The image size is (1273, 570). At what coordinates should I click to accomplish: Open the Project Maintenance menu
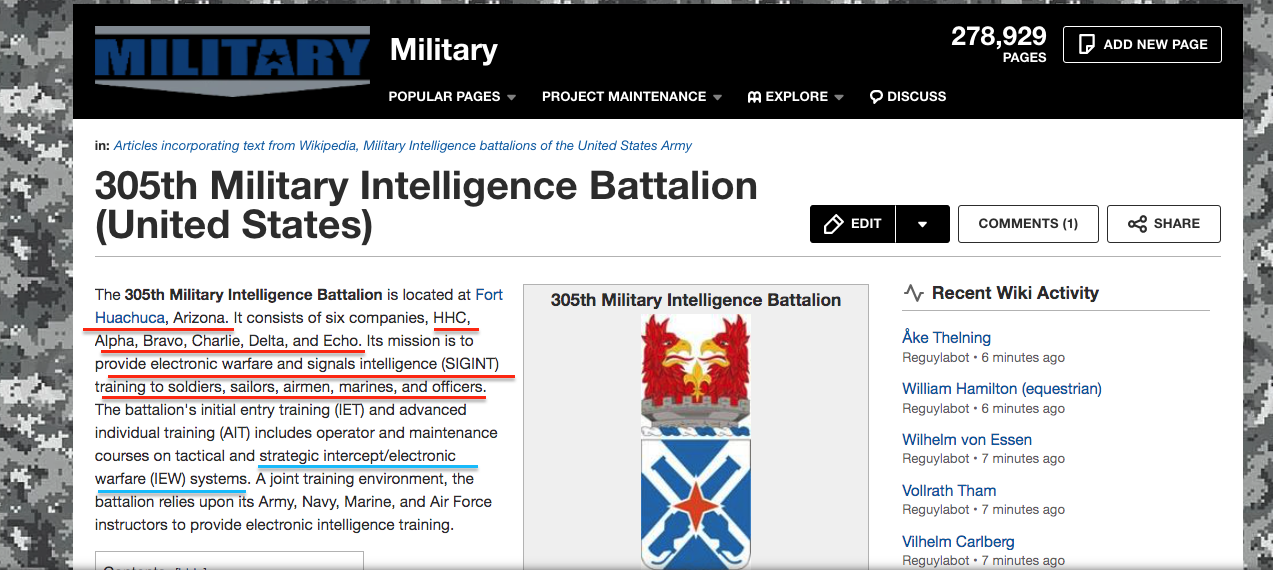[632, 97]
